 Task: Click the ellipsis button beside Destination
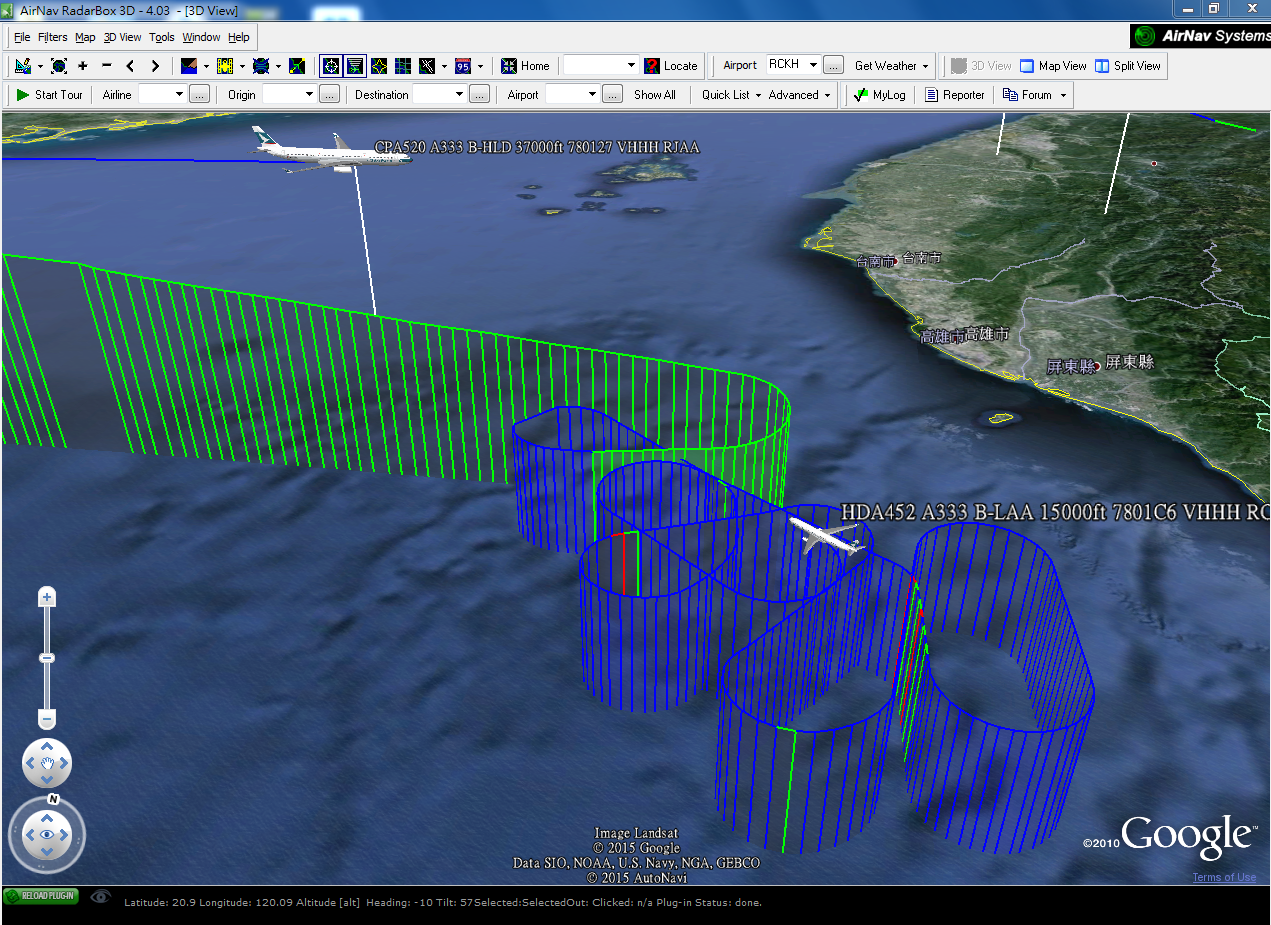tap(480, 95)
